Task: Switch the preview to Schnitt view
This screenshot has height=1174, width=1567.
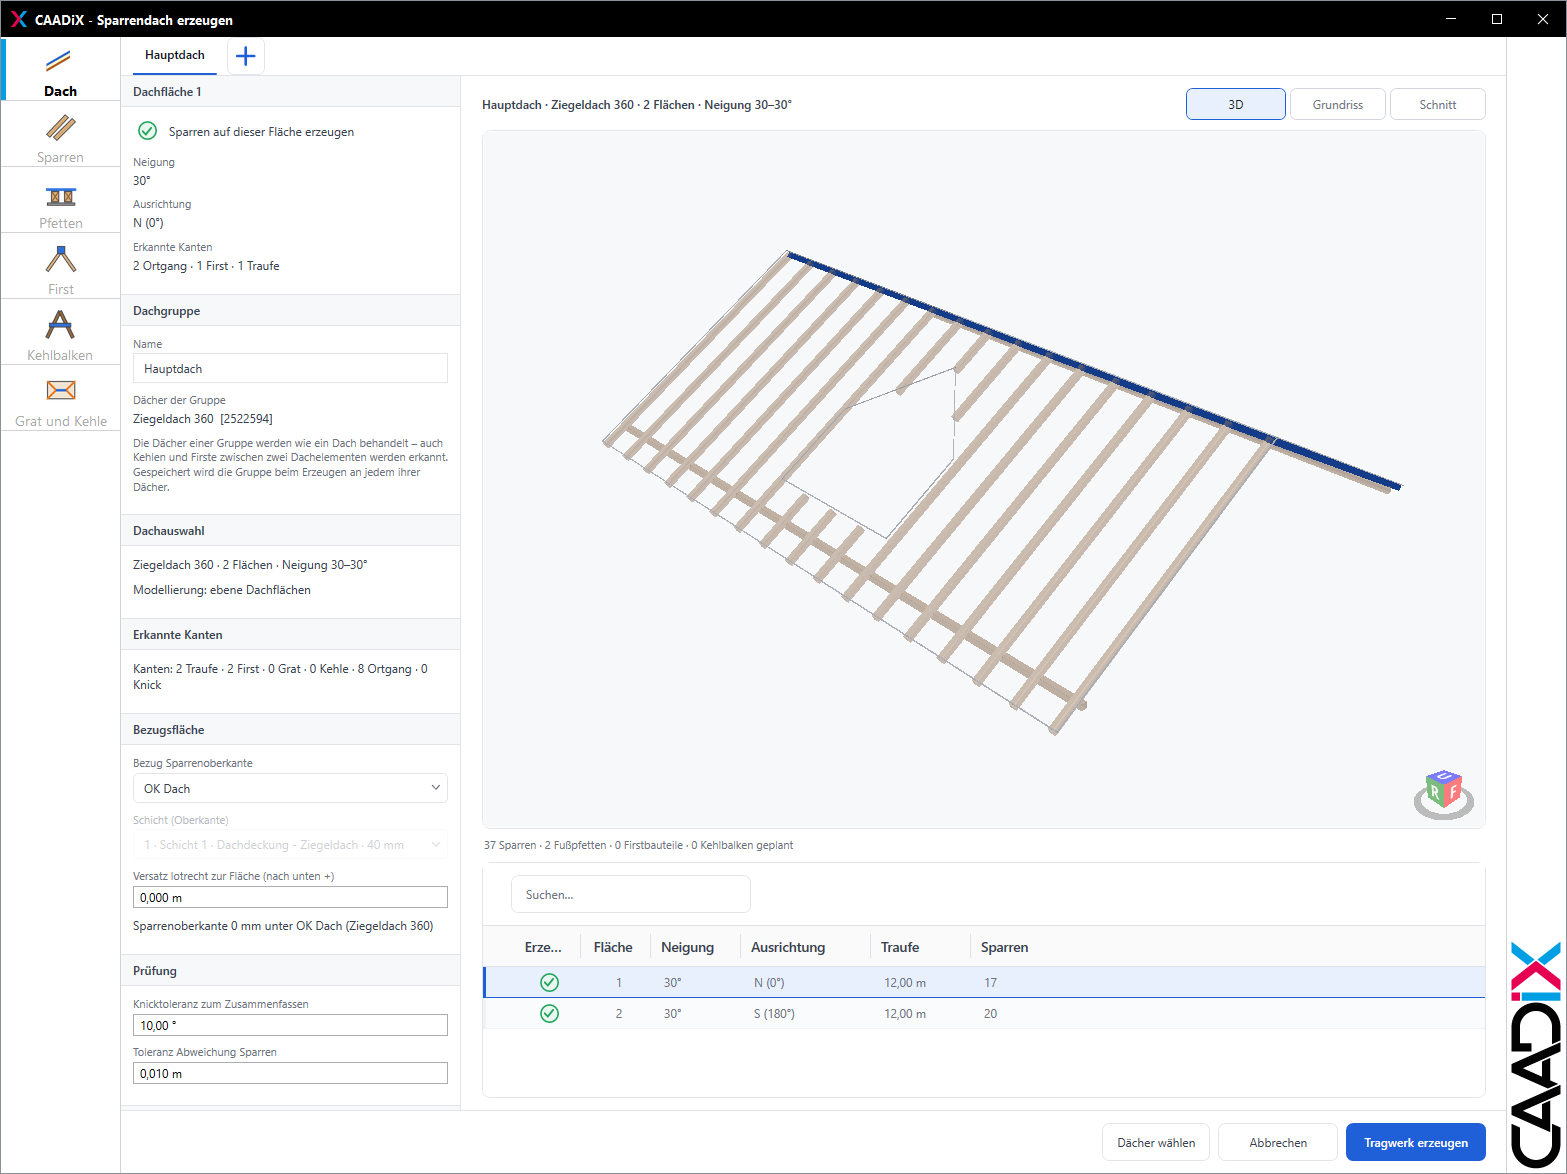Action: pyautogui.click(x=1438, y=104)
